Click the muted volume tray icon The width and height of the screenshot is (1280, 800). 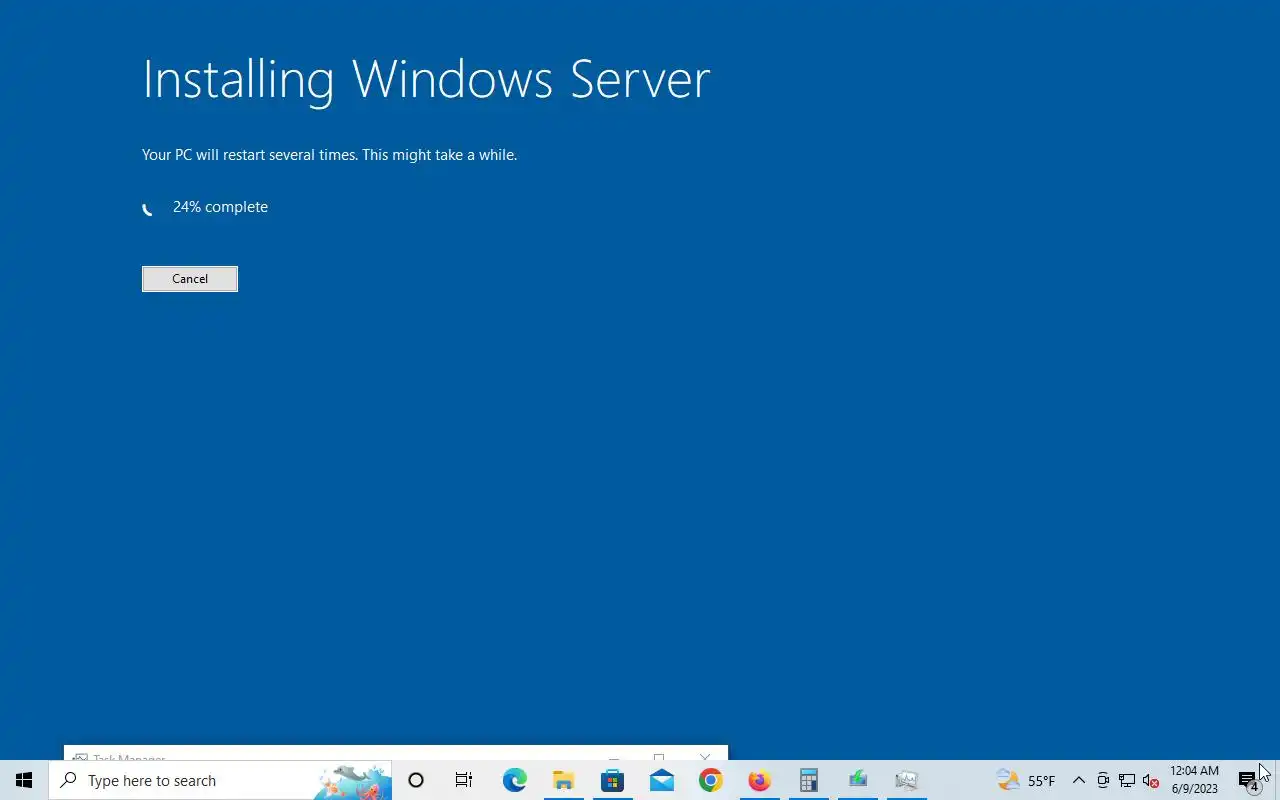pyautogui.click(x=1150, y=780)
